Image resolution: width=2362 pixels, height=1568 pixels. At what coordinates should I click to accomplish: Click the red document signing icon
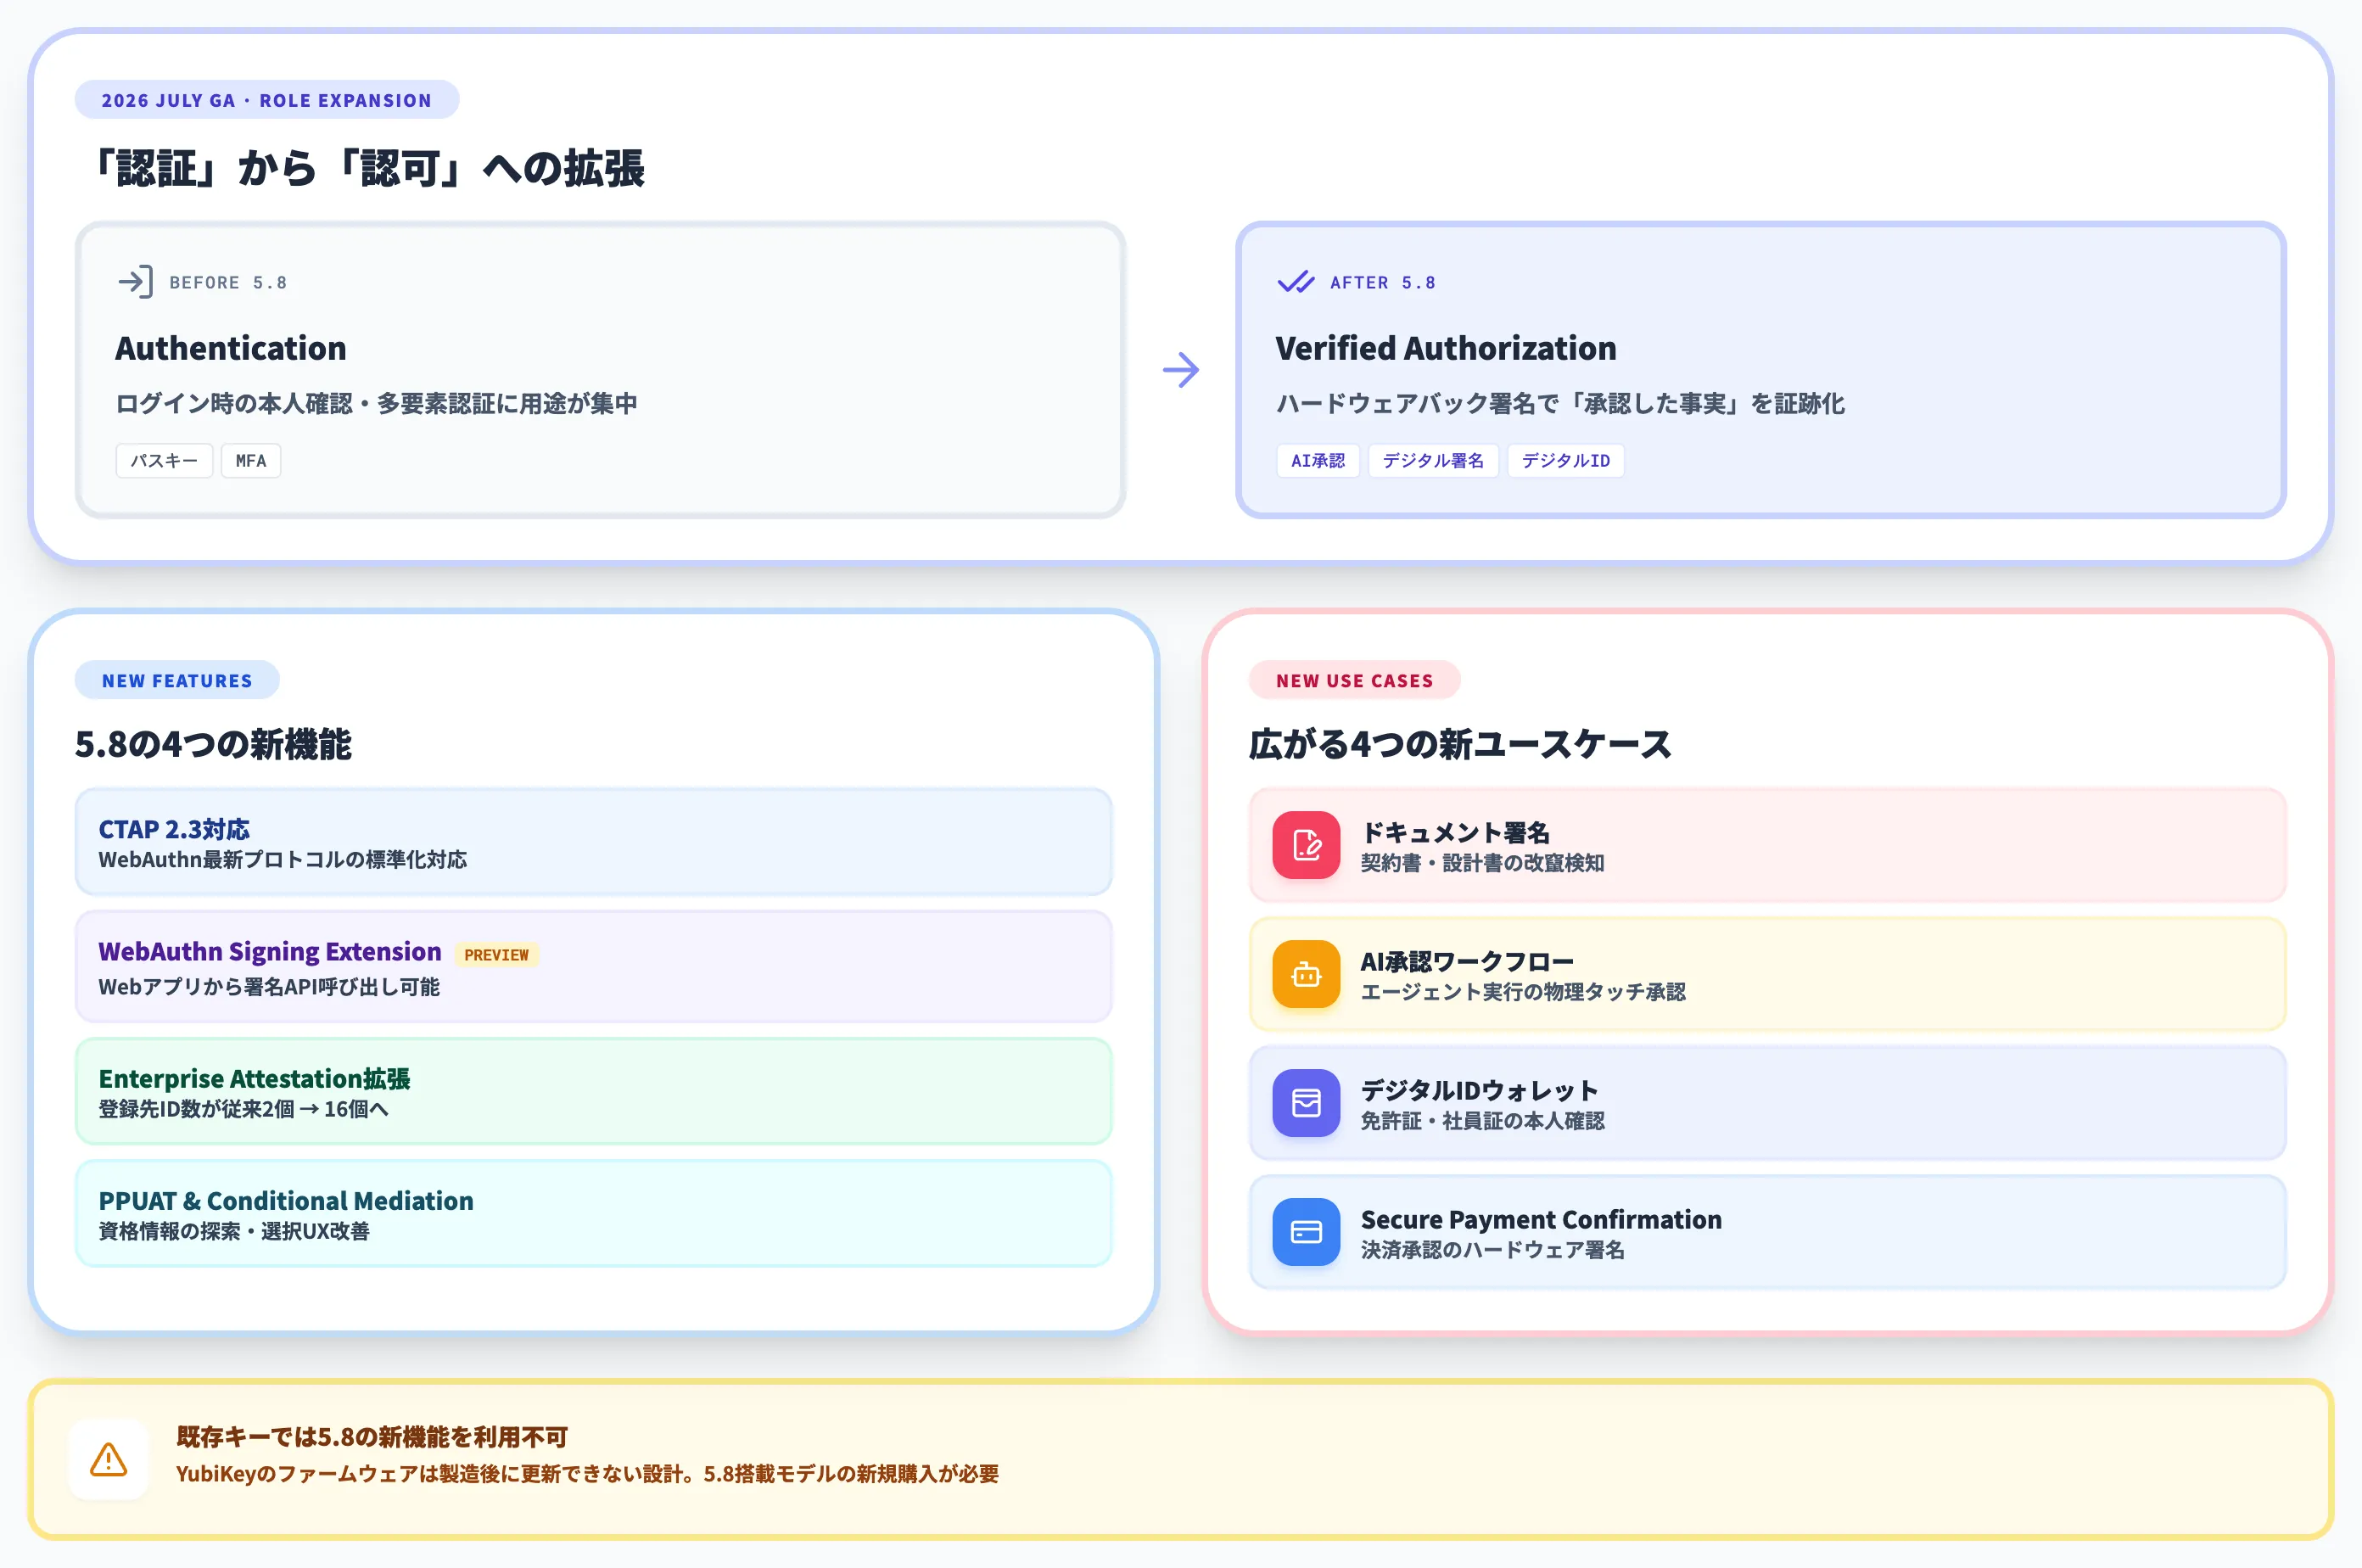coord(1306,845)
